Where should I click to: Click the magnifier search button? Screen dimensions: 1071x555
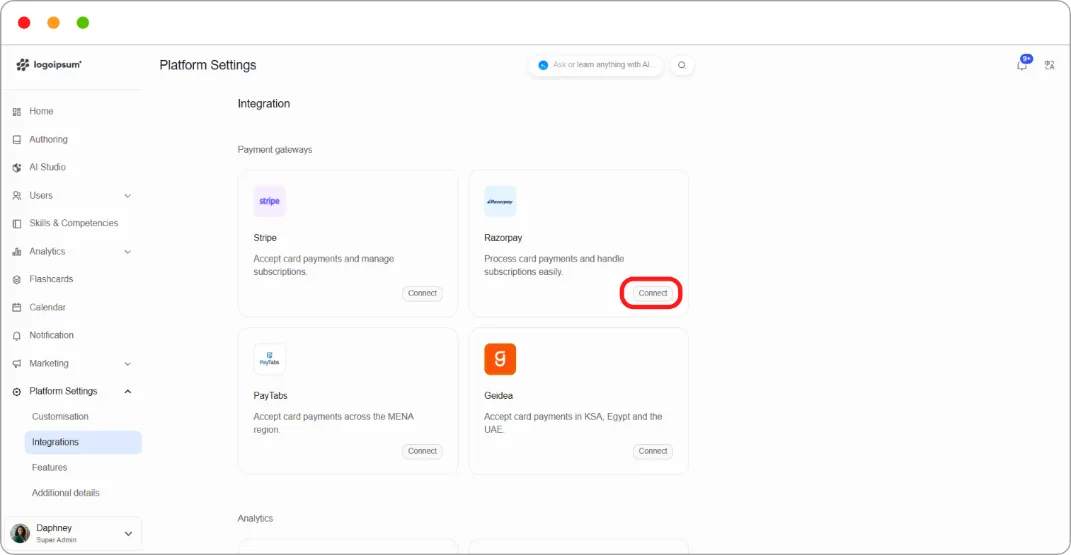(682, 65)
